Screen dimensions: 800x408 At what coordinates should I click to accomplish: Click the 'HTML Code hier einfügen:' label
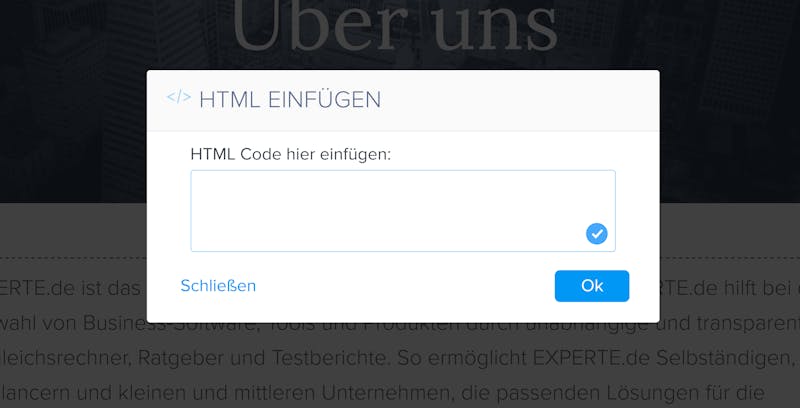tap(290, 154)
